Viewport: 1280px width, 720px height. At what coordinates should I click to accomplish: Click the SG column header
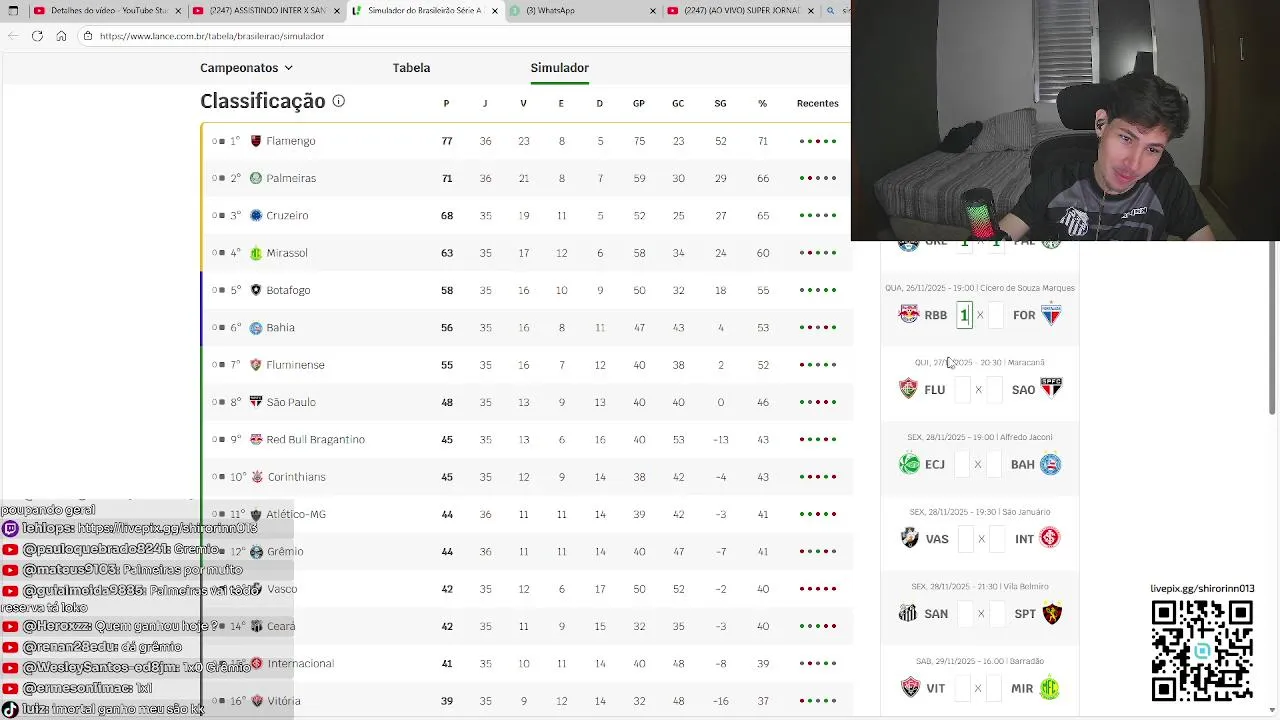coord(720,103)
